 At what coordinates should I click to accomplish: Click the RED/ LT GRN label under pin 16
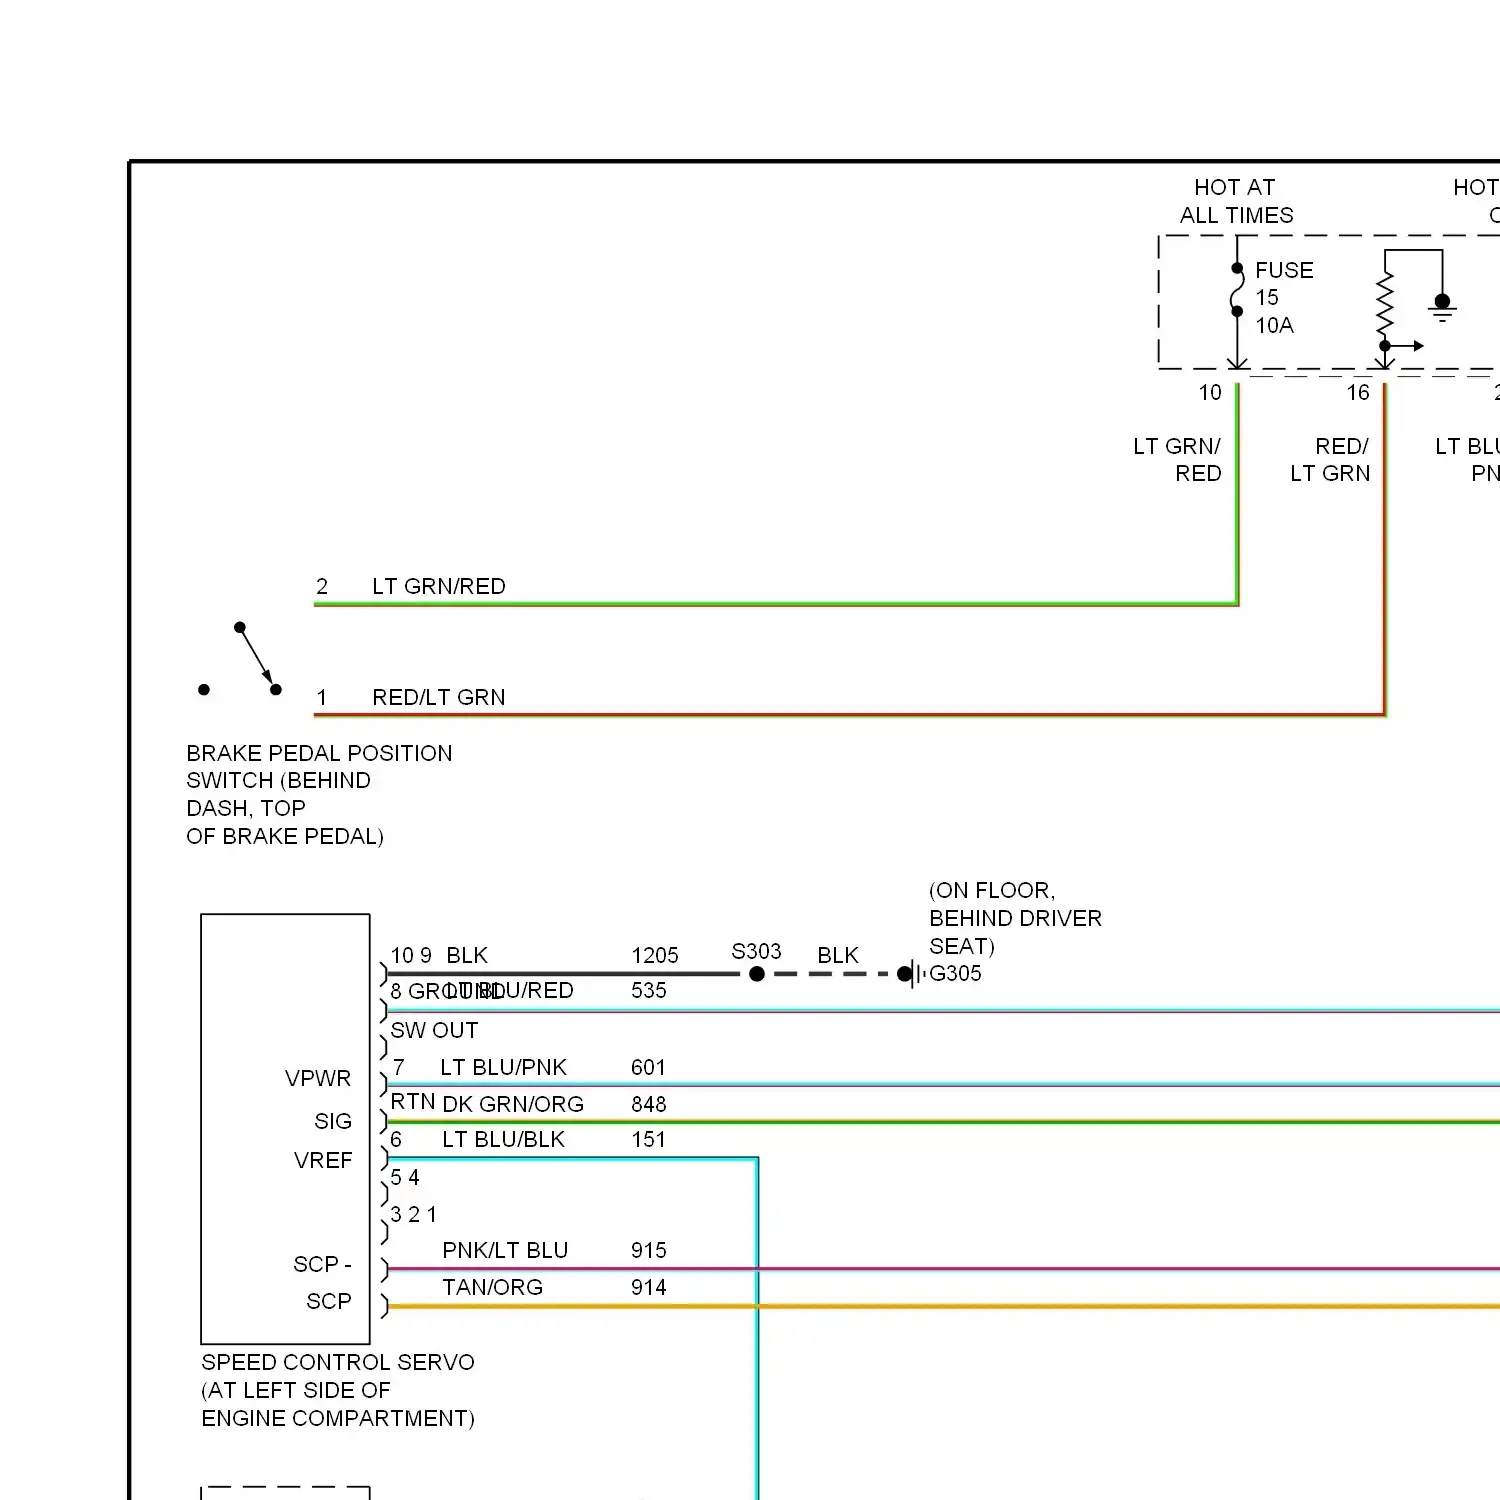1330,460
